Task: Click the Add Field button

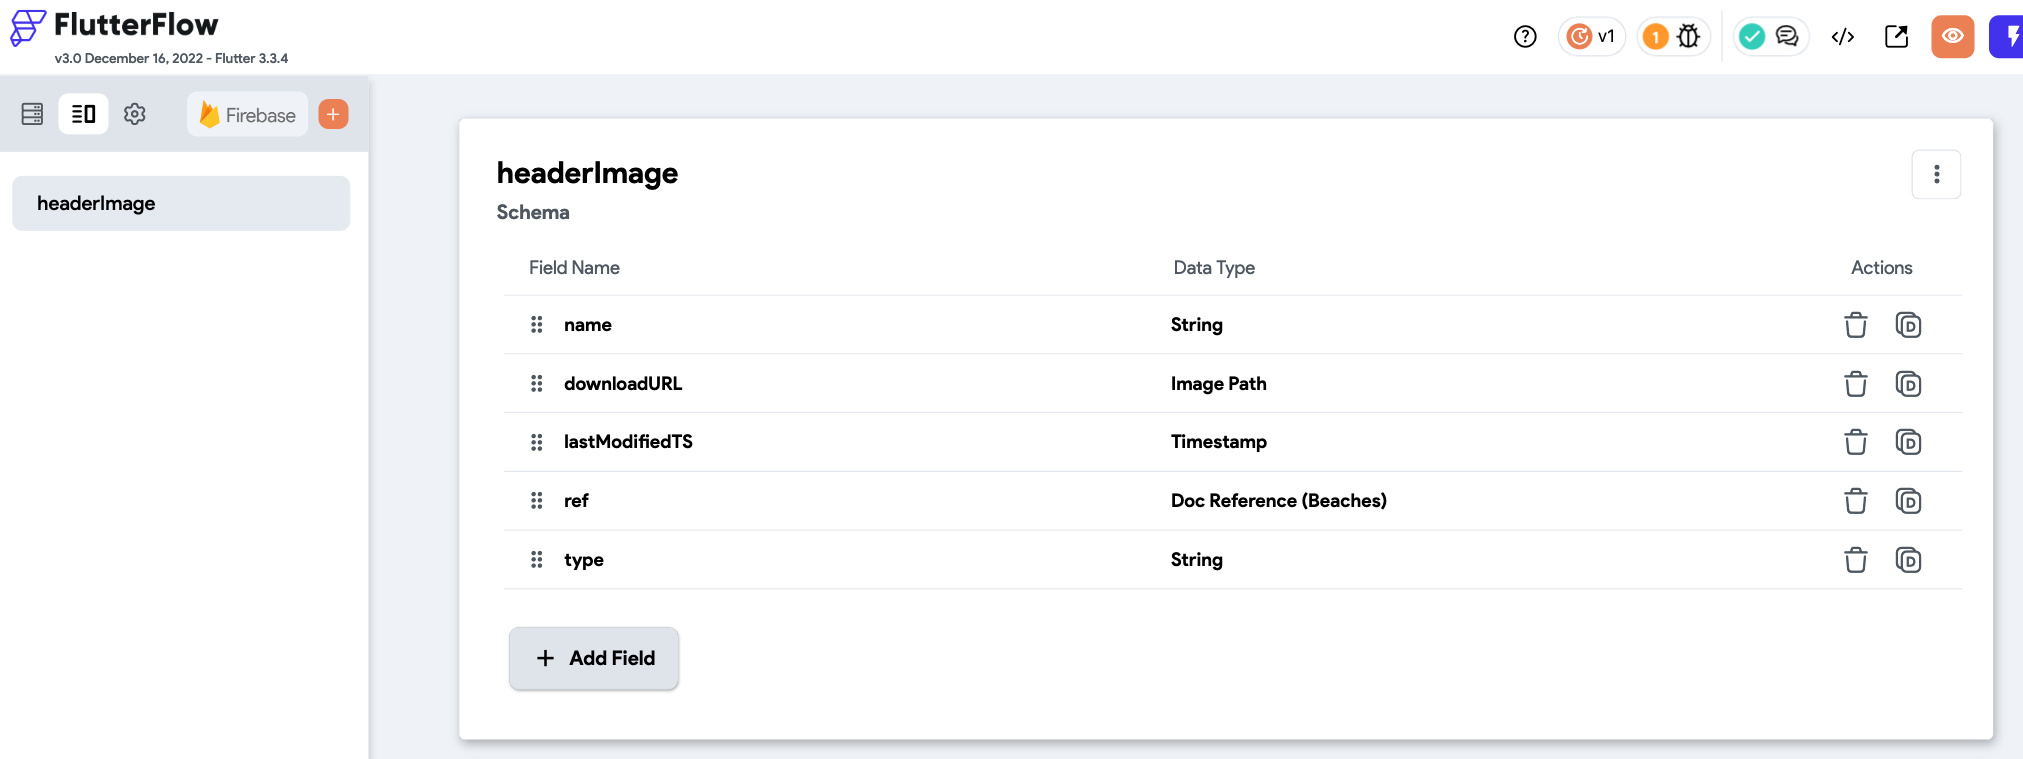Action: (x=594, y=658)
